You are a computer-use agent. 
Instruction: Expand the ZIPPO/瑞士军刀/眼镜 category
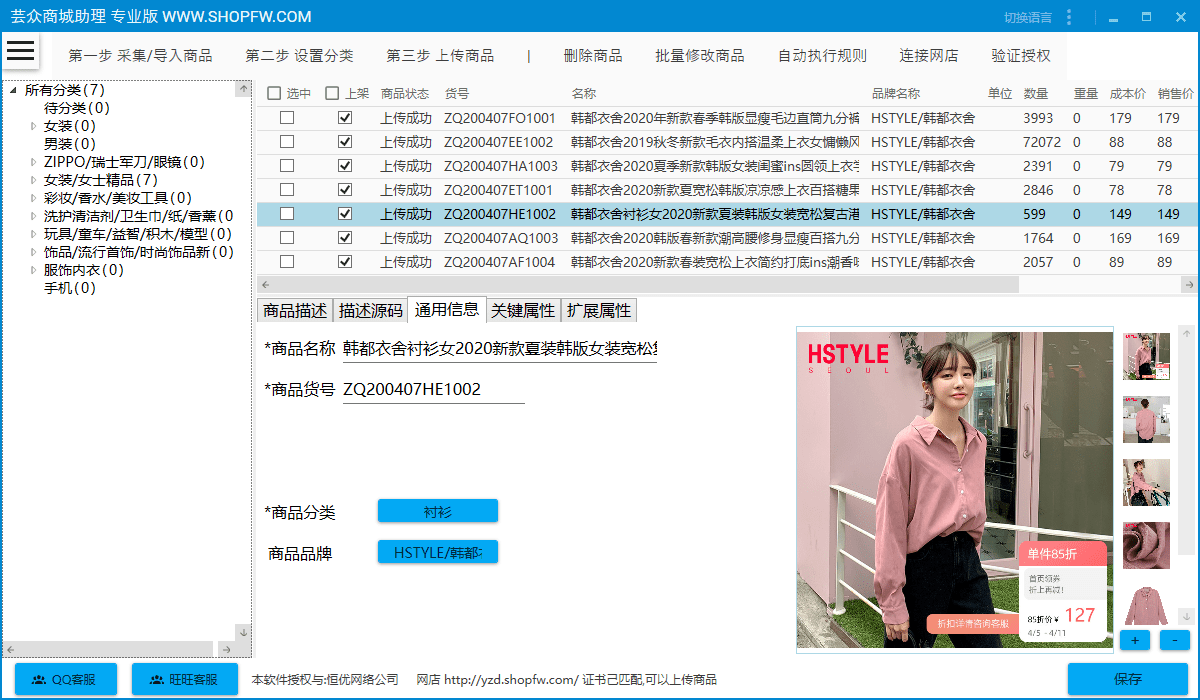click(33, 162)
